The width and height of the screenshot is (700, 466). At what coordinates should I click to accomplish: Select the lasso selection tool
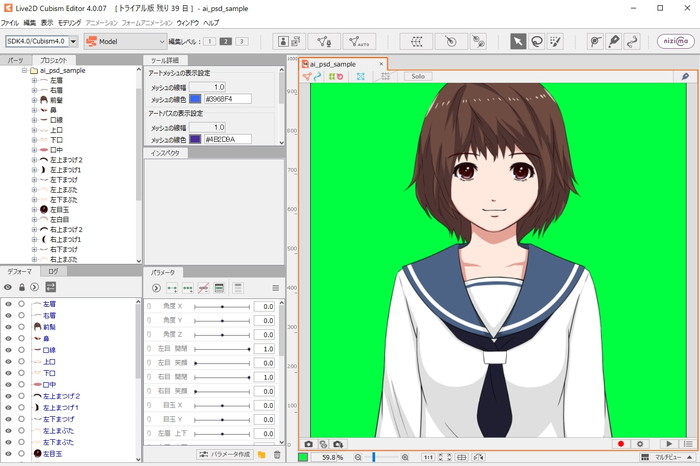click(537, 42)
